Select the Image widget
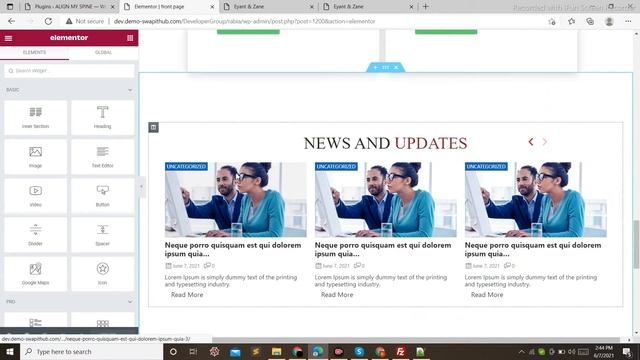 [x=36, y=157]
